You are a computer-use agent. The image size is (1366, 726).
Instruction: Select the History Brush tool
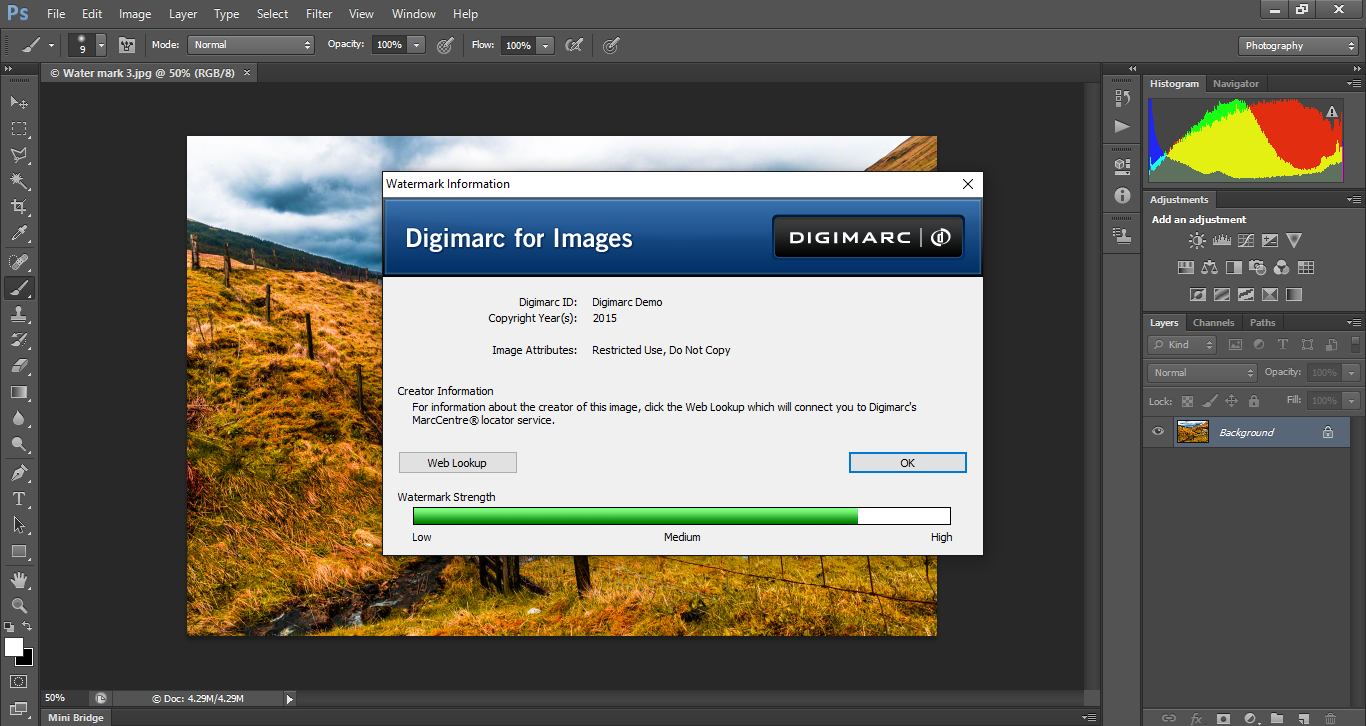[x=19, y=340]
